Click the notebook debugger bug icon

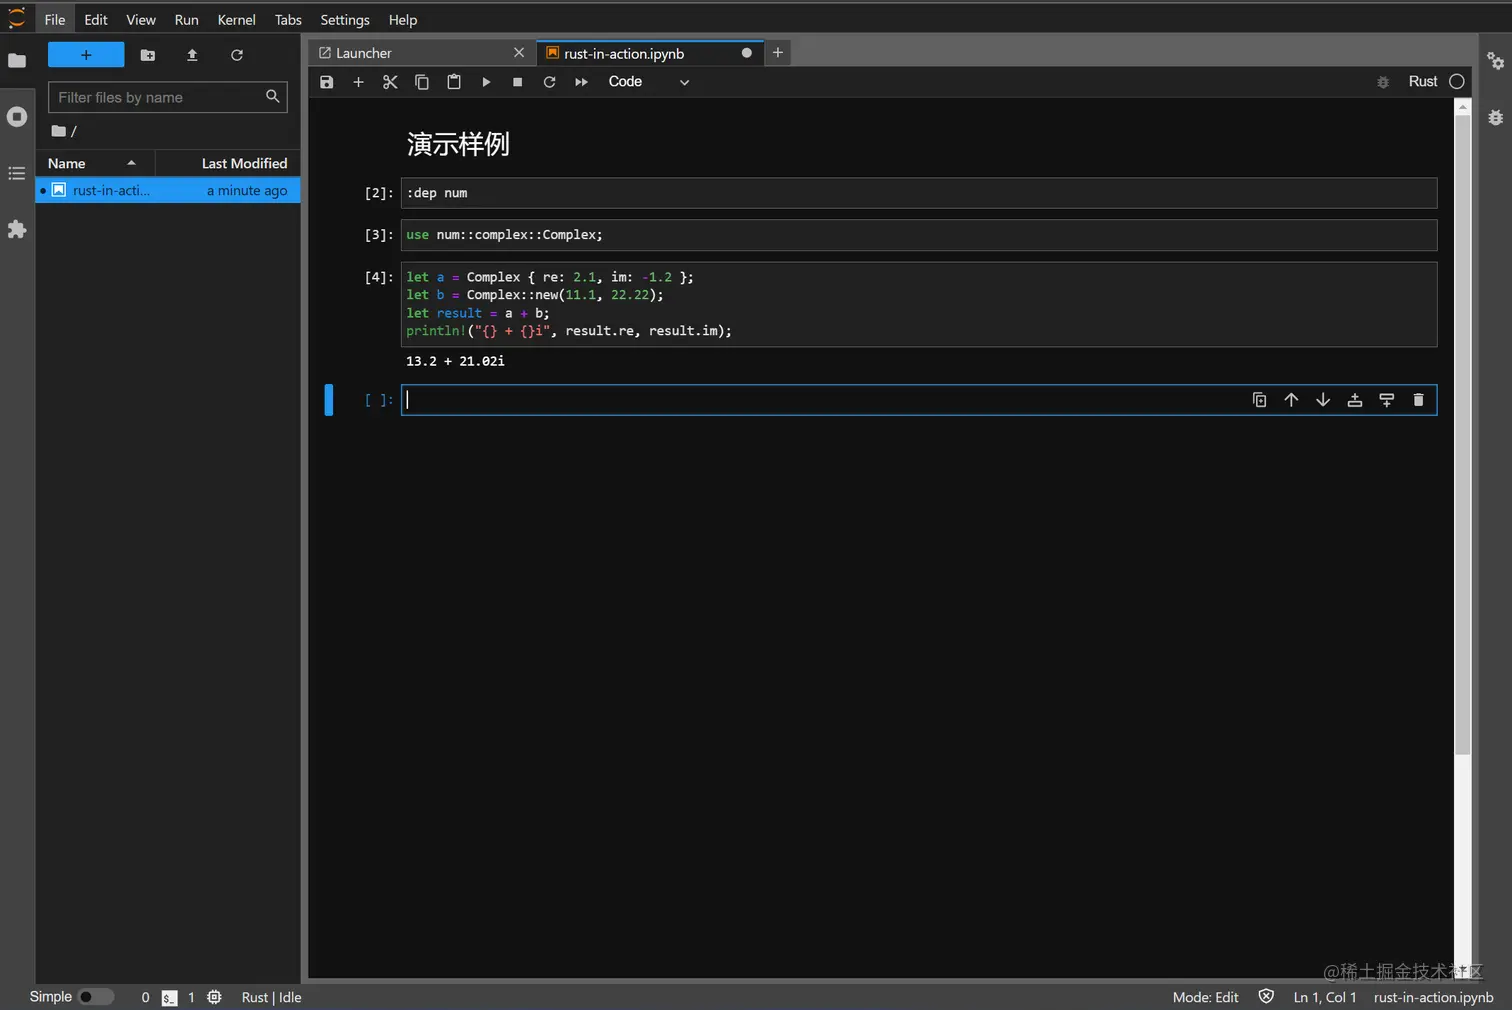(x=1383, y=82)
